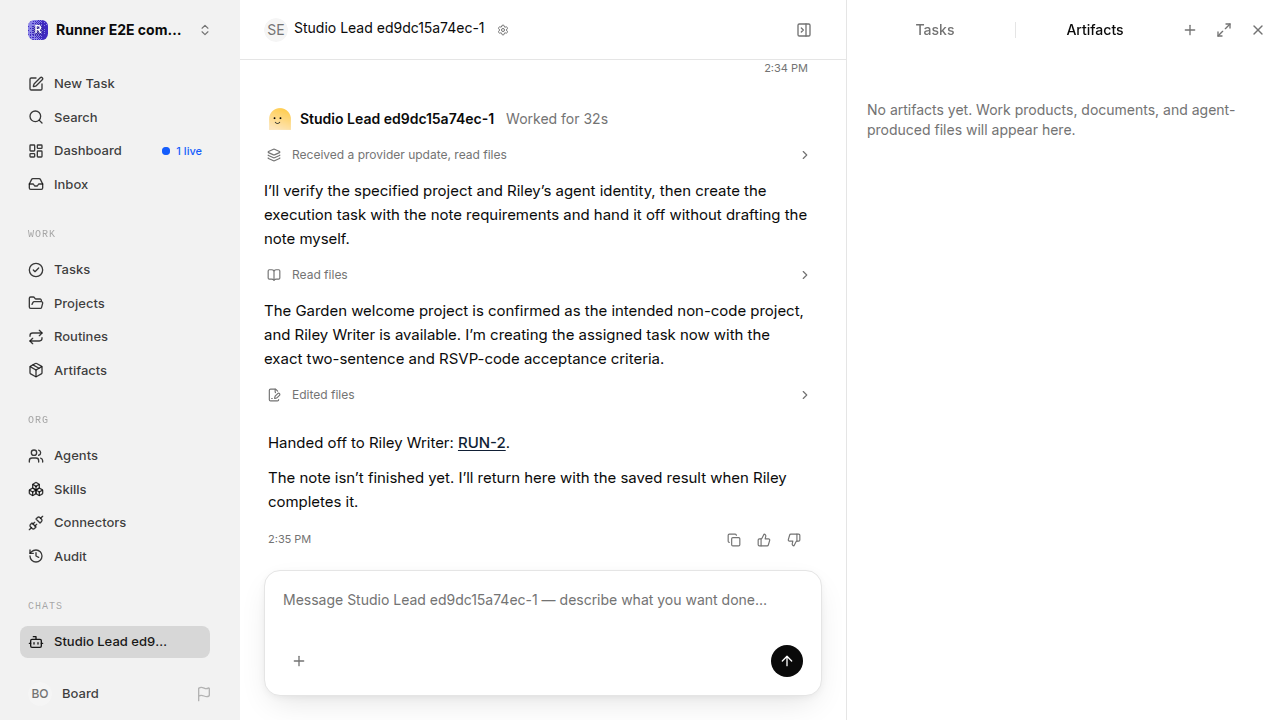
Task: Switch to the Artifacts tab in right panel
Action: point(1095,30)
